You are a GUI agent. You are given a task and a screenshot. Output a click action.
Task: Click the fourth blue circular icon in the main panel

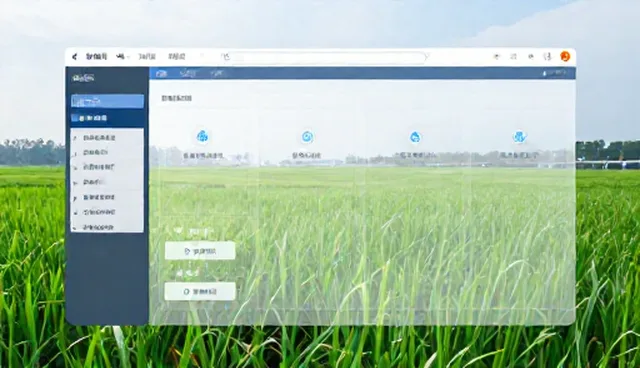[519, 137]
